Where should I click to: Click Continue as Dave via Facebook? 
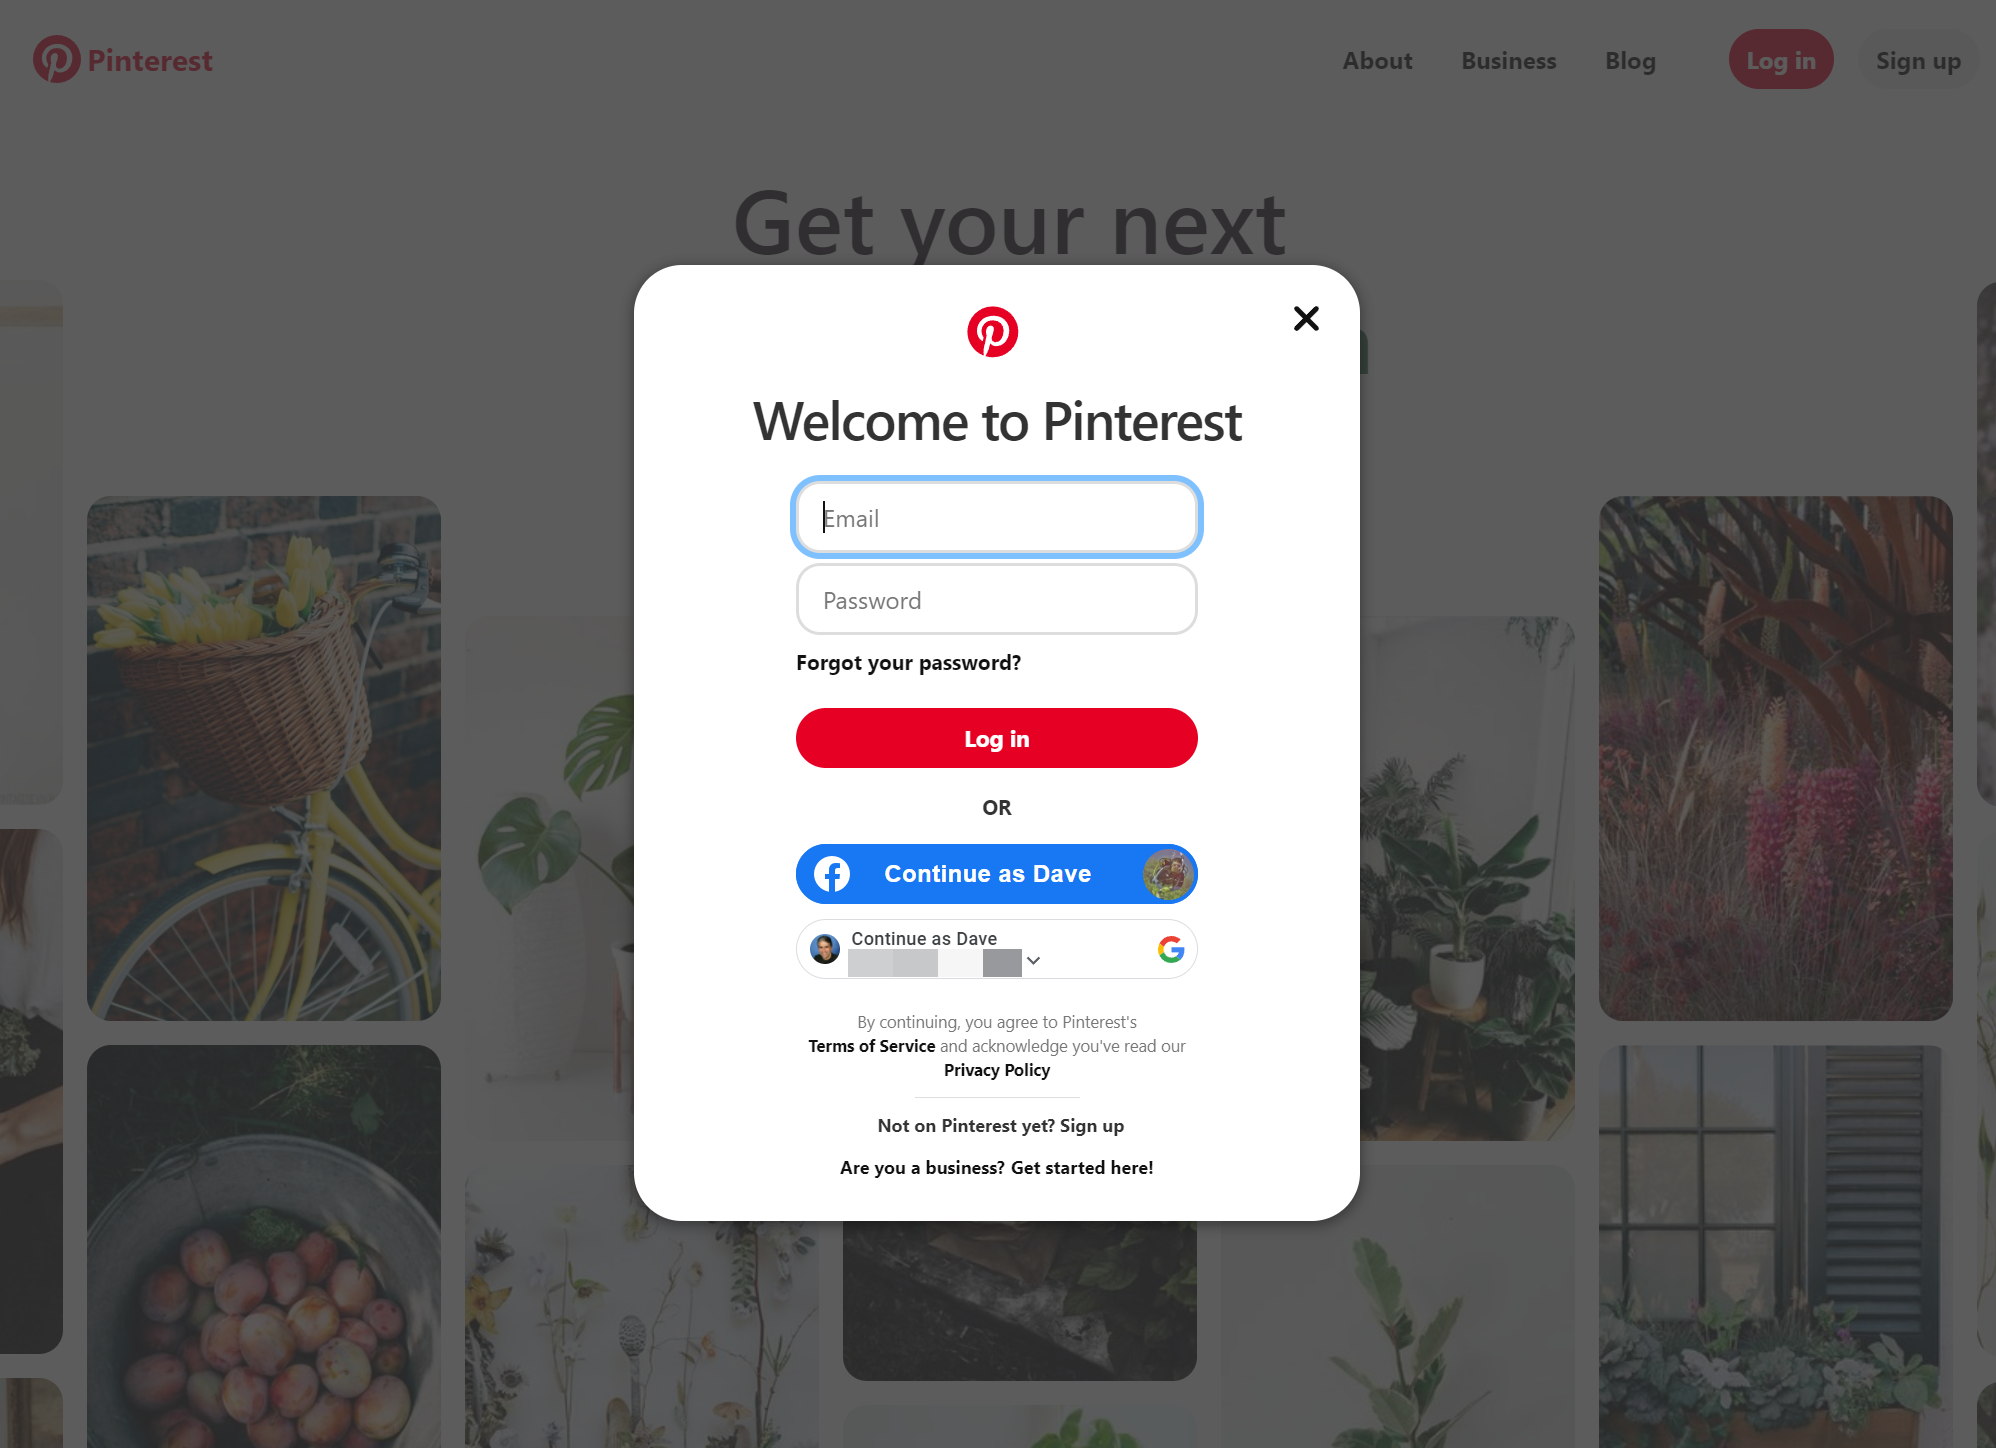(x=996, y=873)
